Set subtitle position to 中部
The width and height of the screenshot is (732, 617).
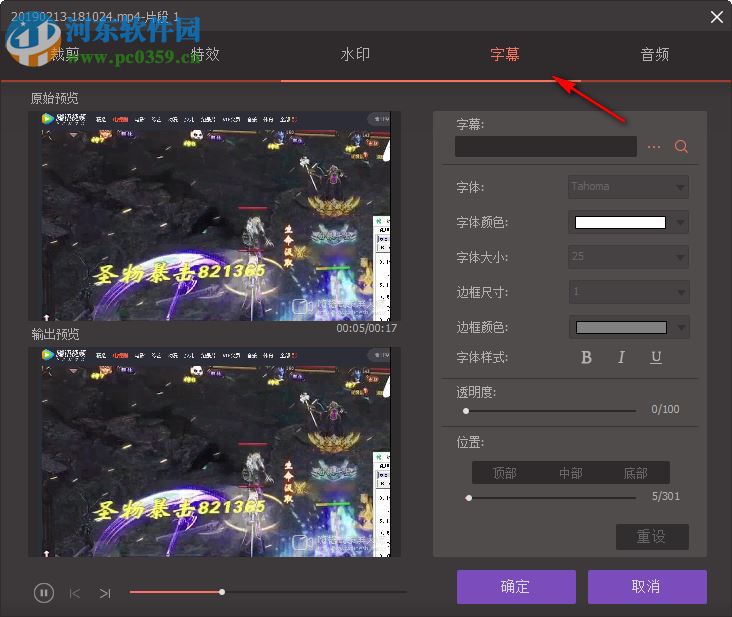coord(570,473)
